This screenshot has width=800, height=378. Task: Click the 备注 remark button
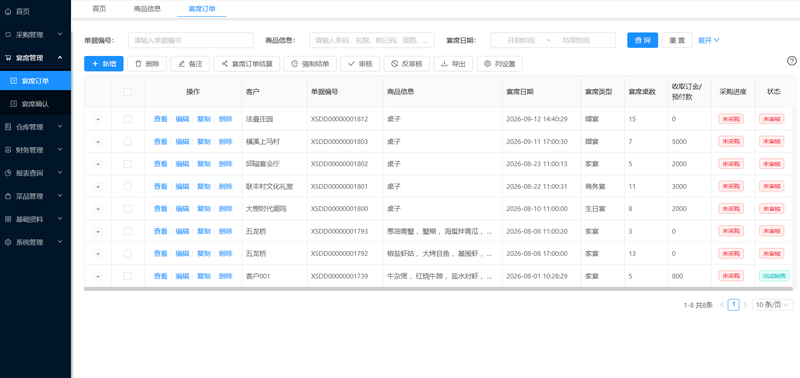click(190, 64)
